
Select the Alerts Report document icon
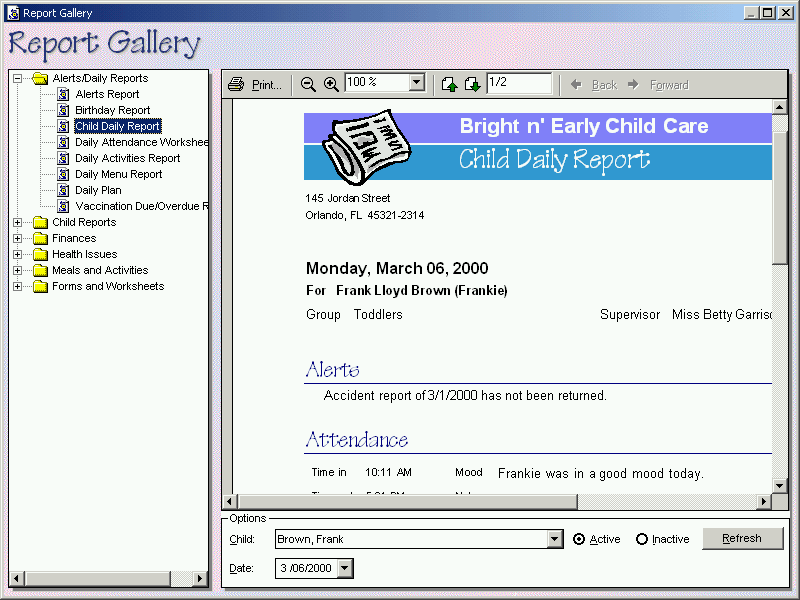pyautogui.click(x=63, y=94)
